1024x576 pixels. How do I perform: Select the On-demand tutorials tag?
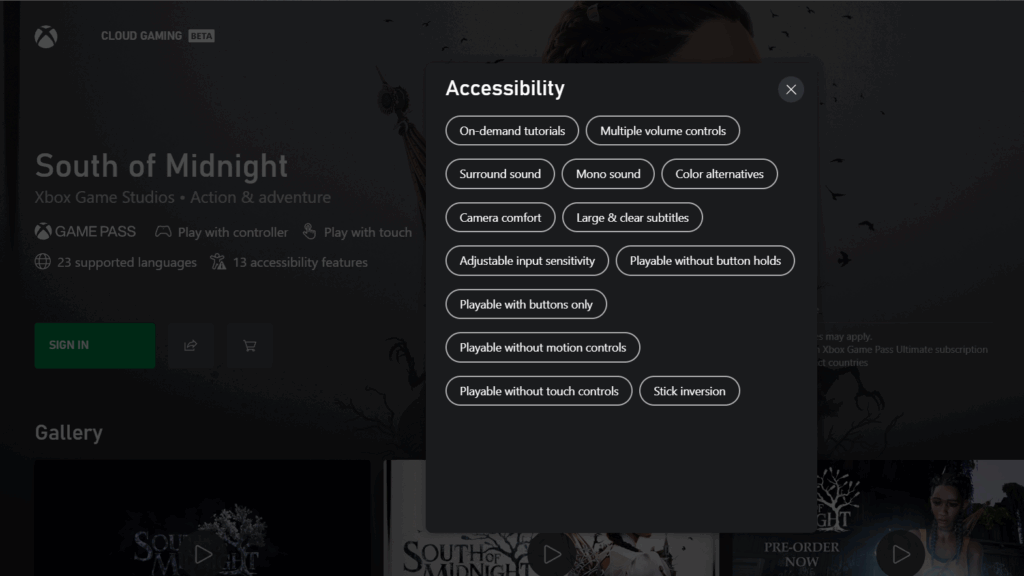click(x=512, y=131)
